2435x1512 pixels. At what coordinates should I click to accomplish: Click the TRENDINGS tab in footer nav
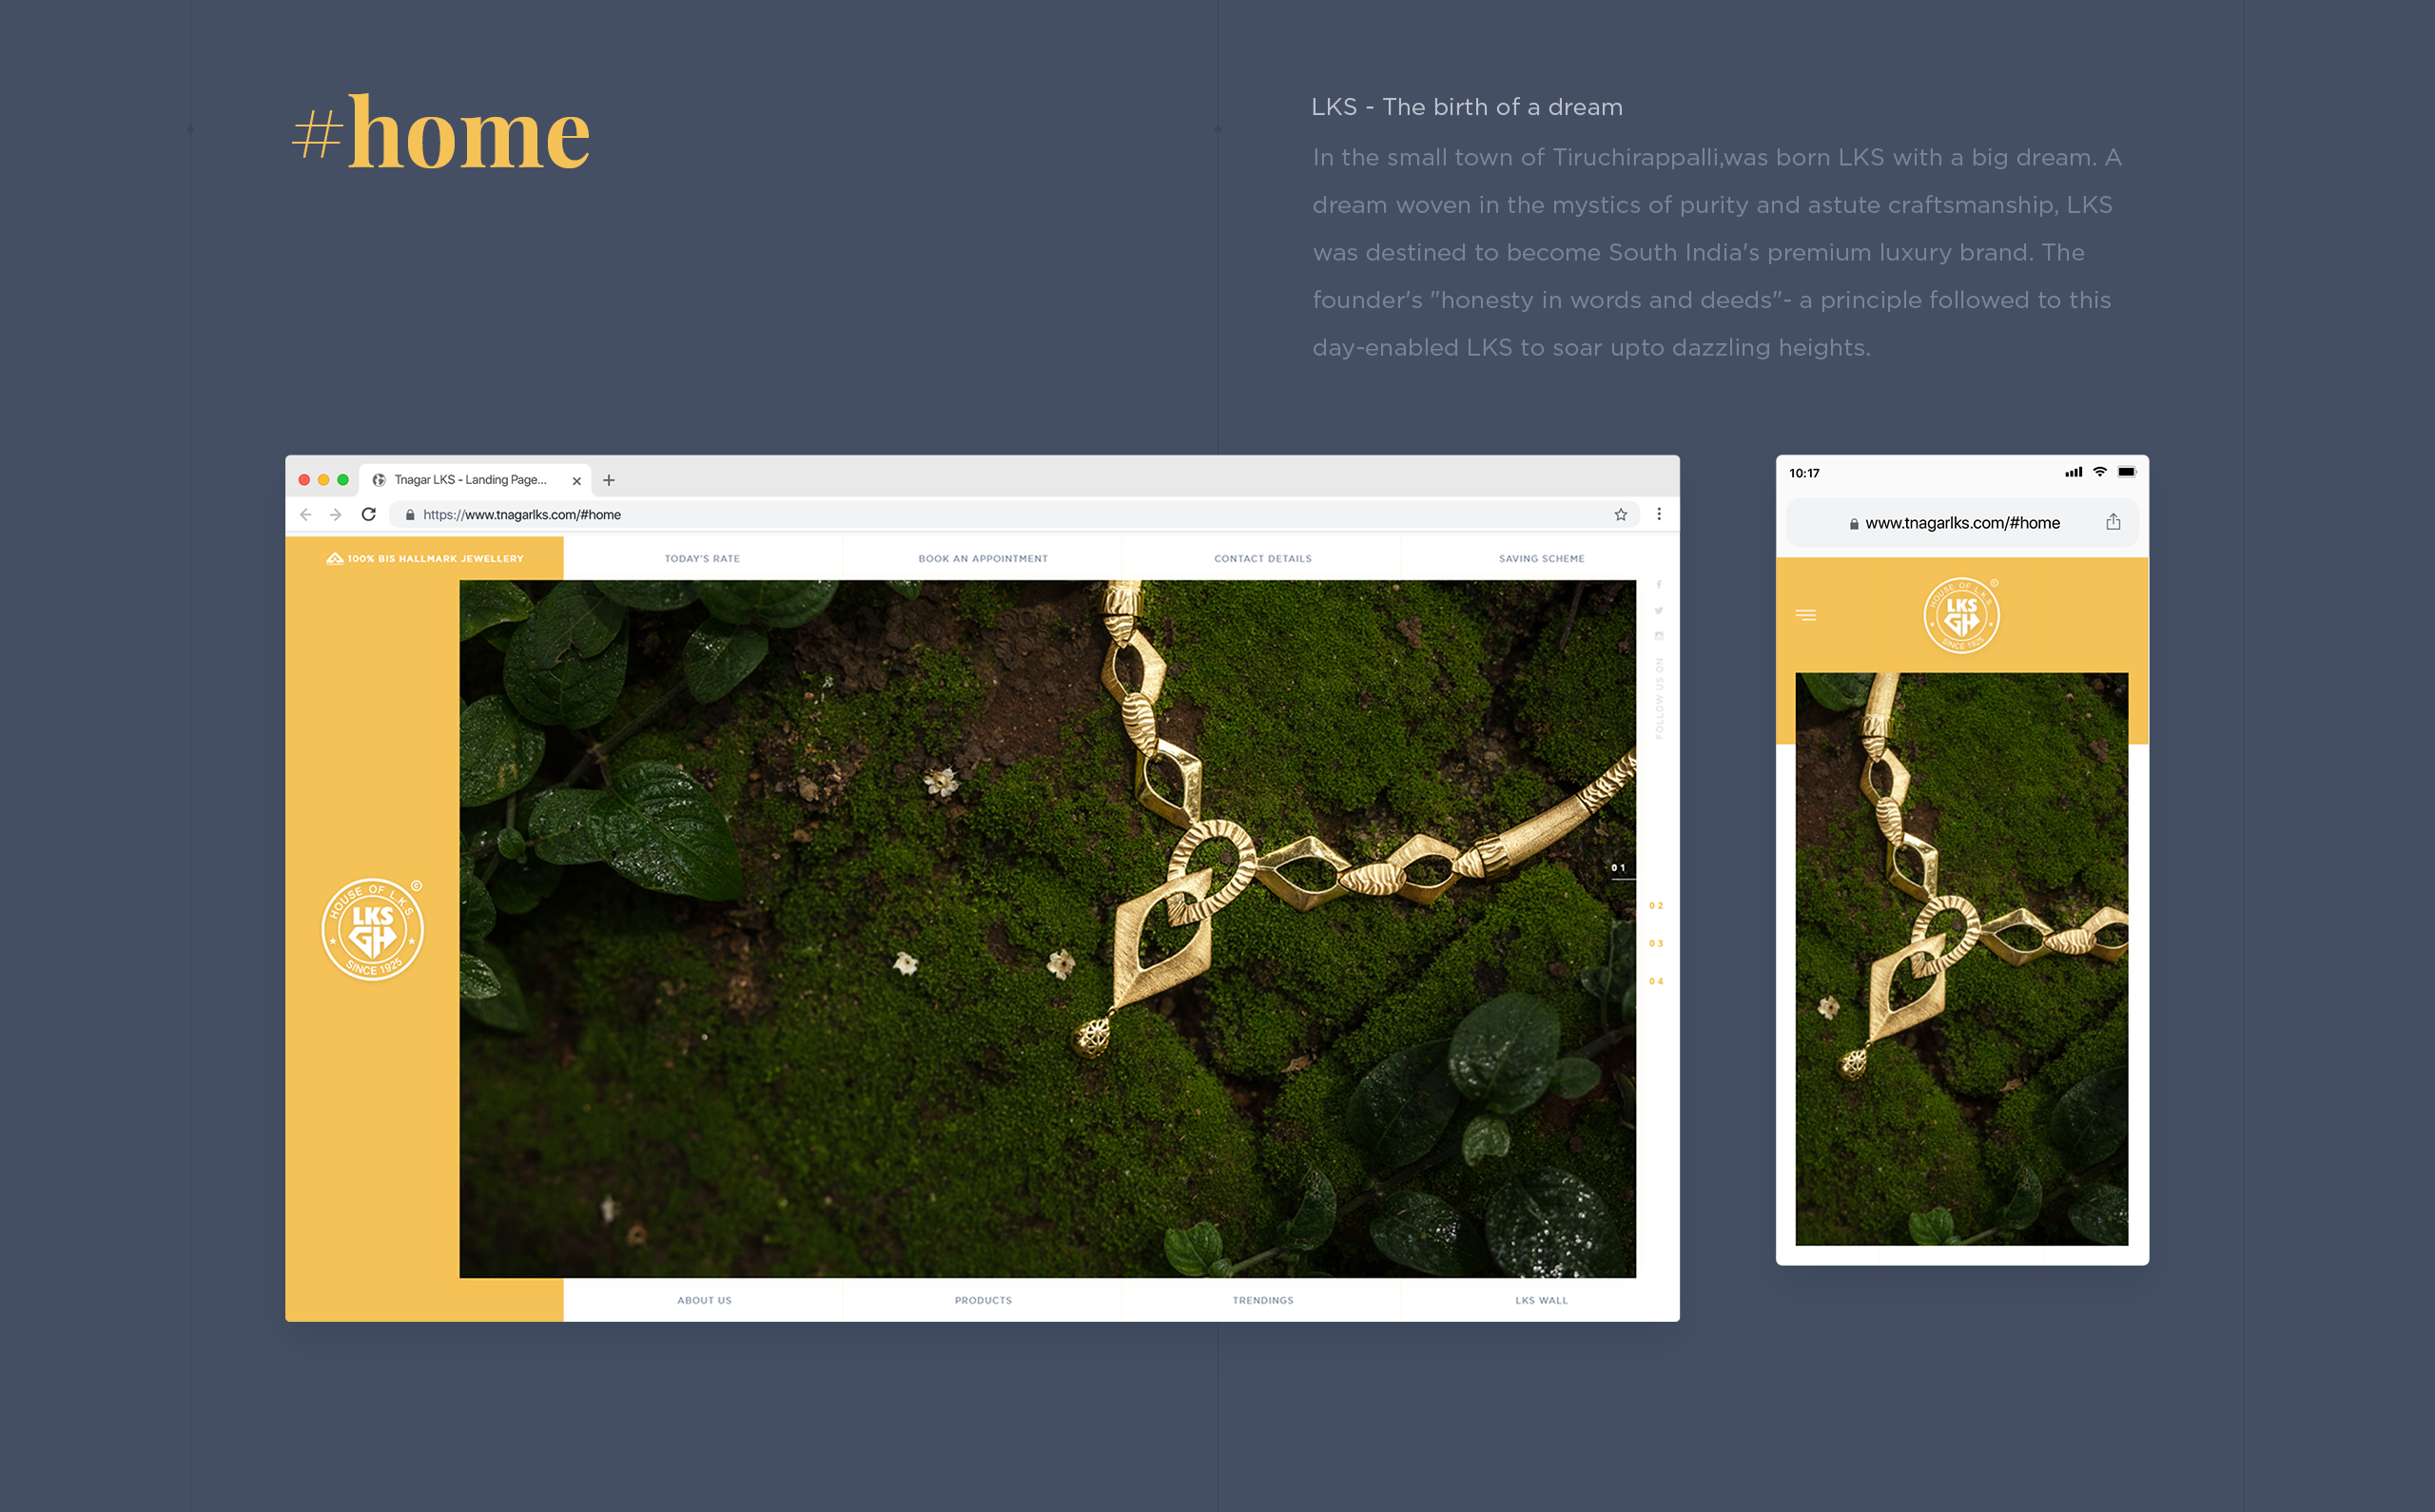point(1261,1300)
